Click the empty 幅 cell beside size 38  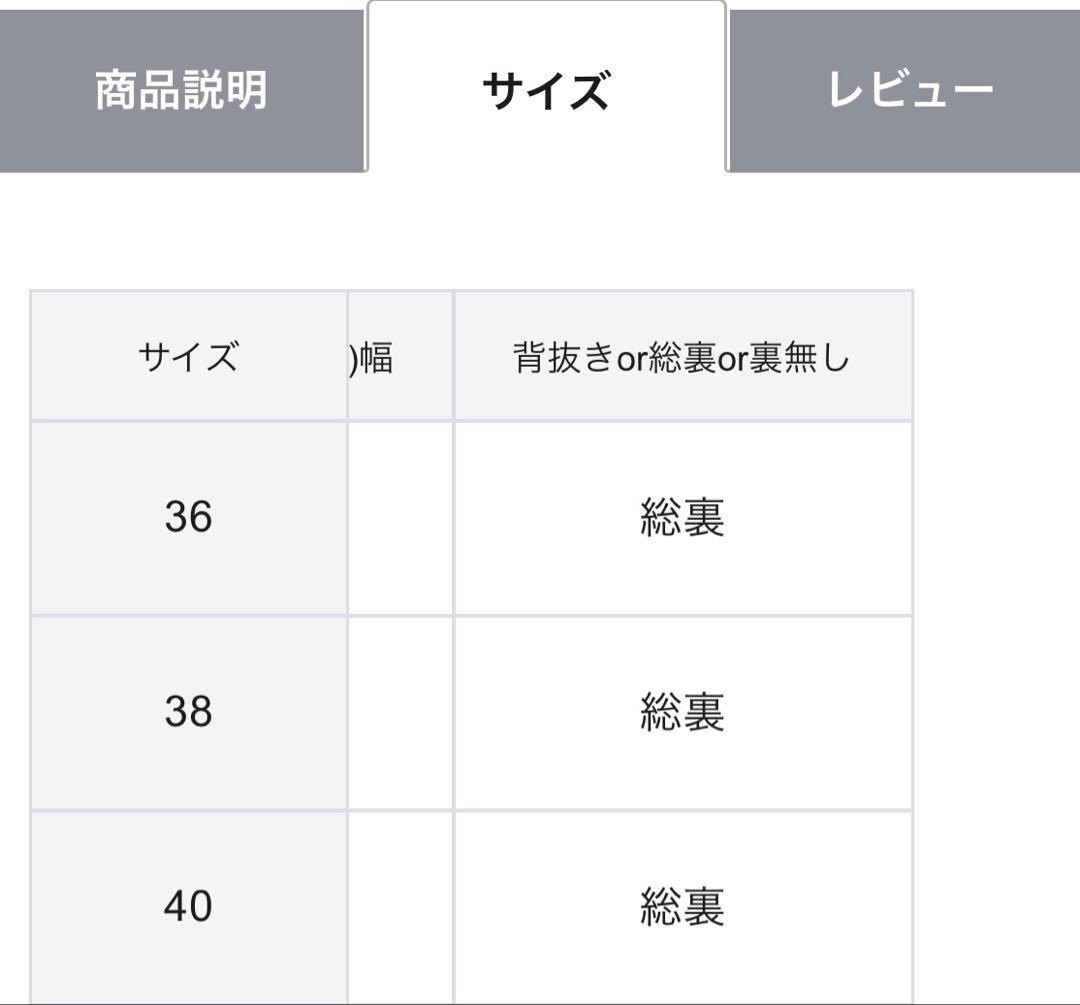pos(400,710)
